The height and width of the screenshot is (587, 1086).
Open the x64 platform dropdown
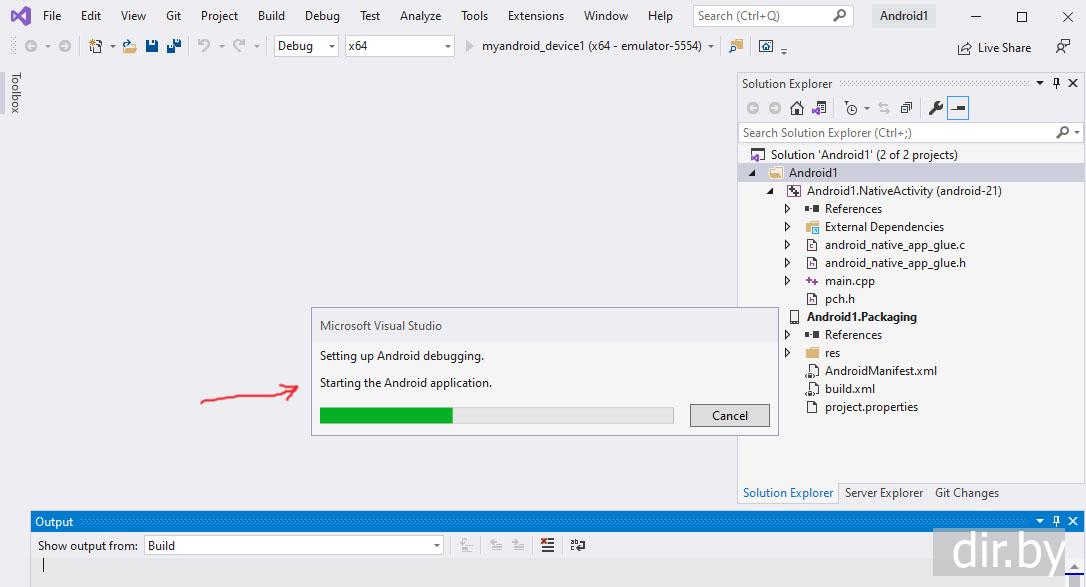coord(399,46)
